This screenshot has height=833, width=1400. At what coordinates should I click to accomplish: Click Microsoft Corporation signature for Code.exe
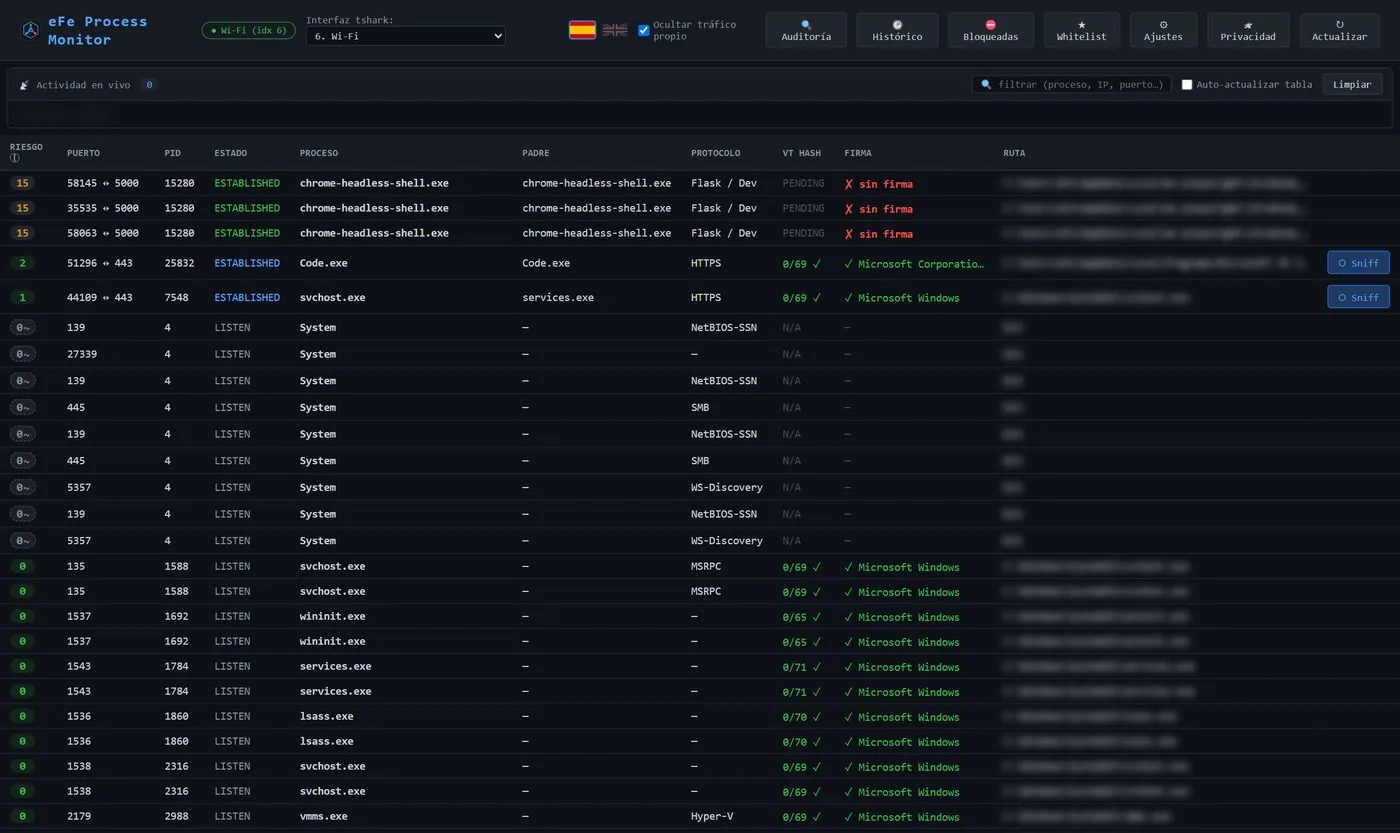914,264
